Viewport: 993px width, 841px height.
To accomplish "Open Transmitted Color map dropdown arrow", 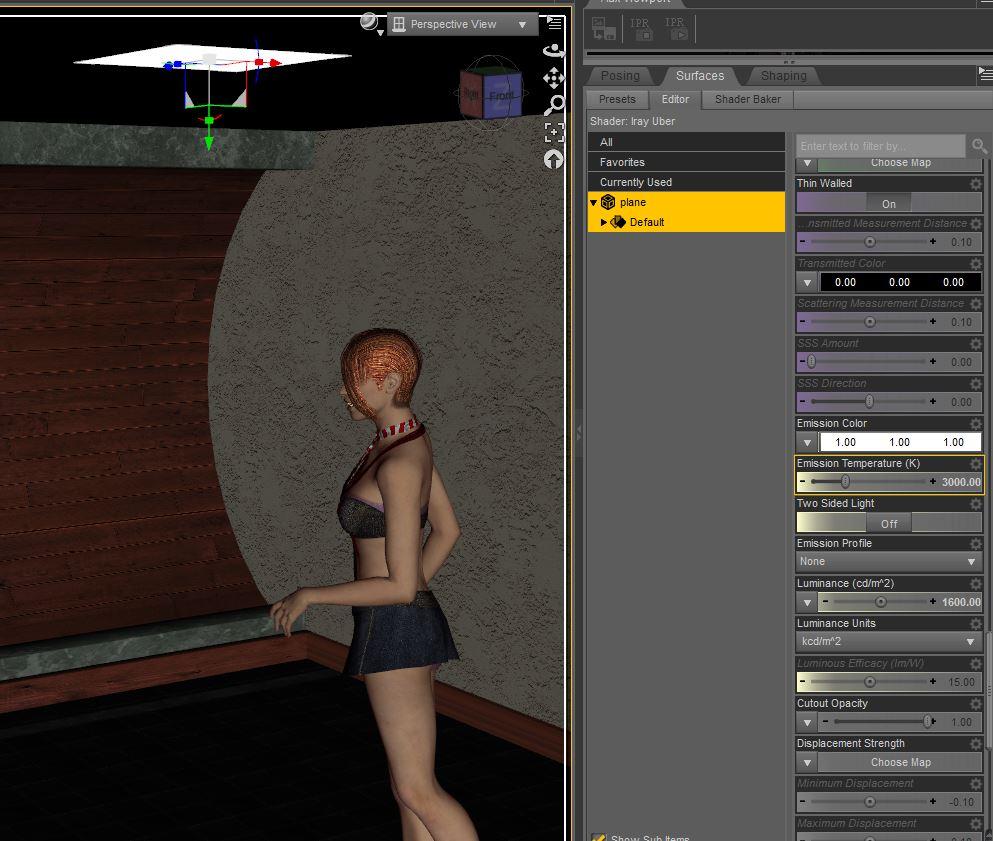I will [x=807, y=282].
